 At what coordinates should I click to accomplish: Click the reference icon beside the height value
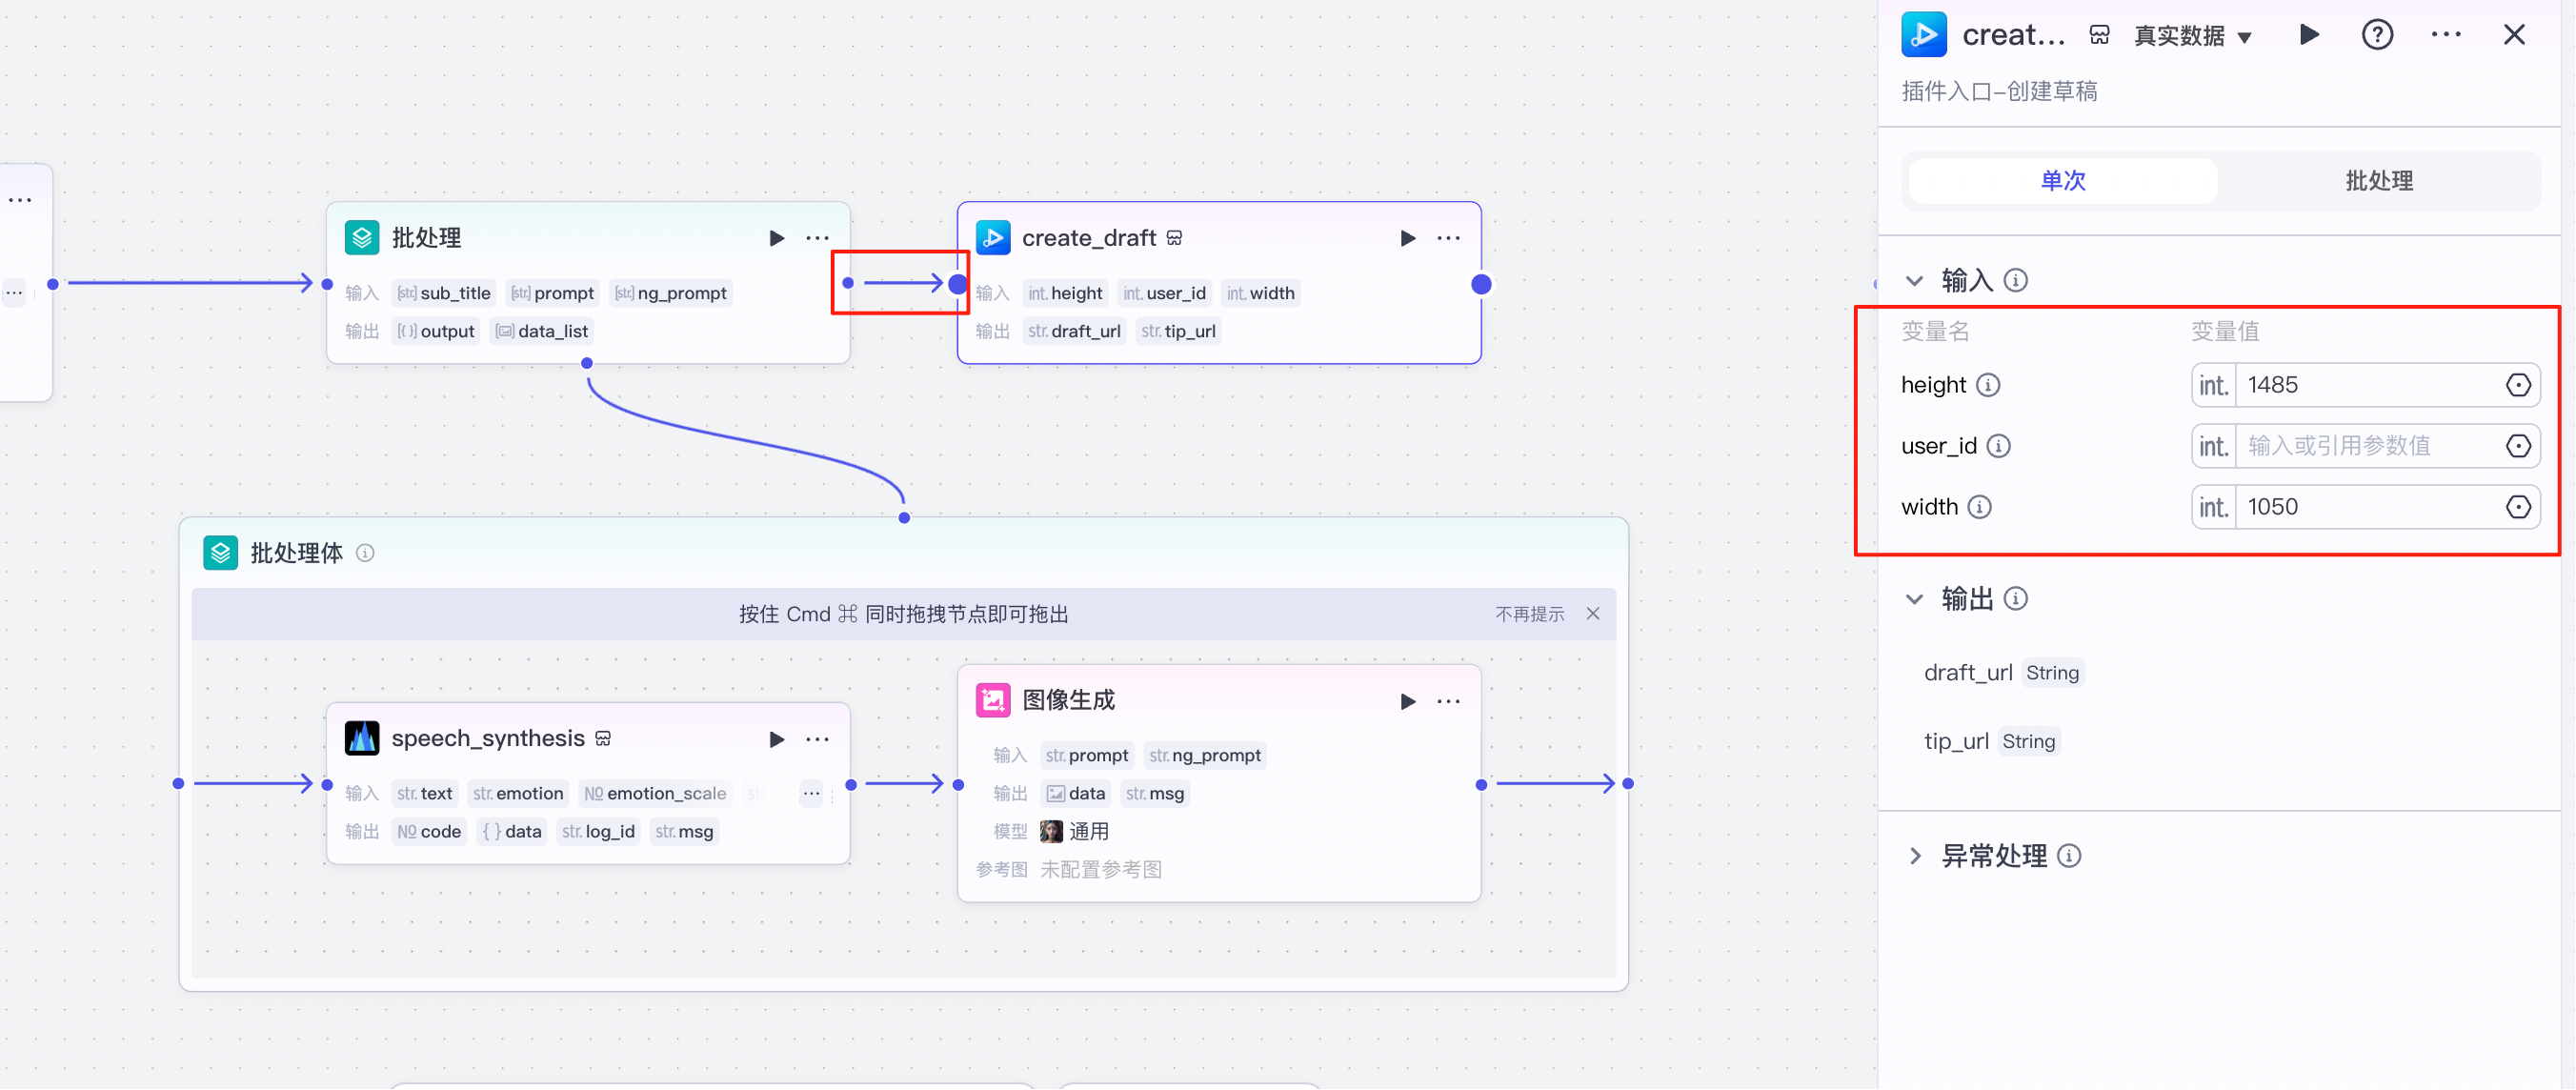coord(2518,384)
